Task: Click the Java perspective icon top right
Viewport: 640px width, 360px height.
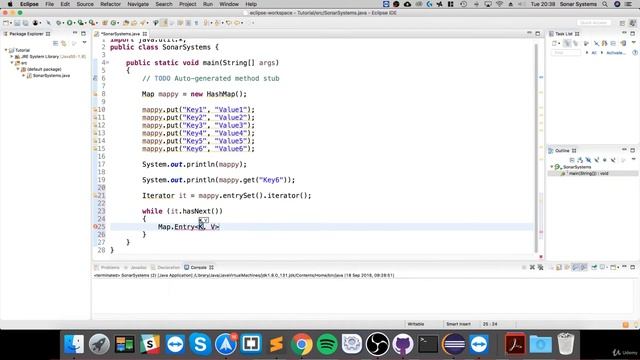Action: [633, 23]
